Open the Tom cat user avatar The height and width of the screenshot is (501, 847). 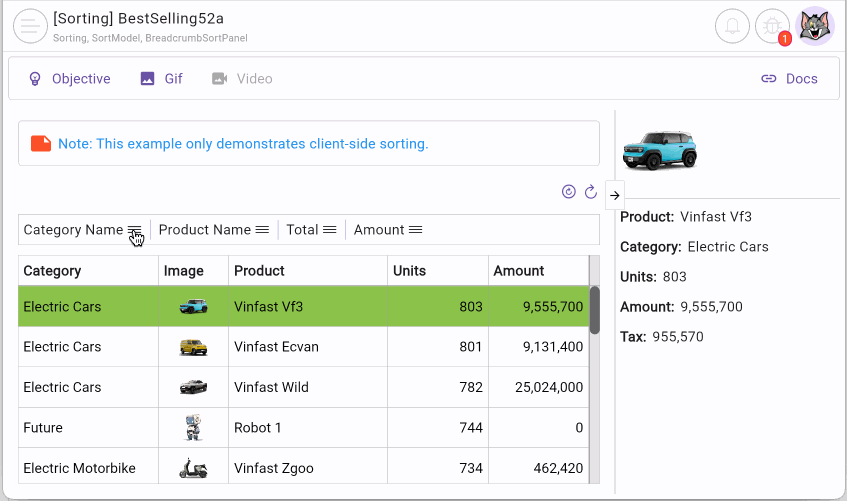click(814, 26)
